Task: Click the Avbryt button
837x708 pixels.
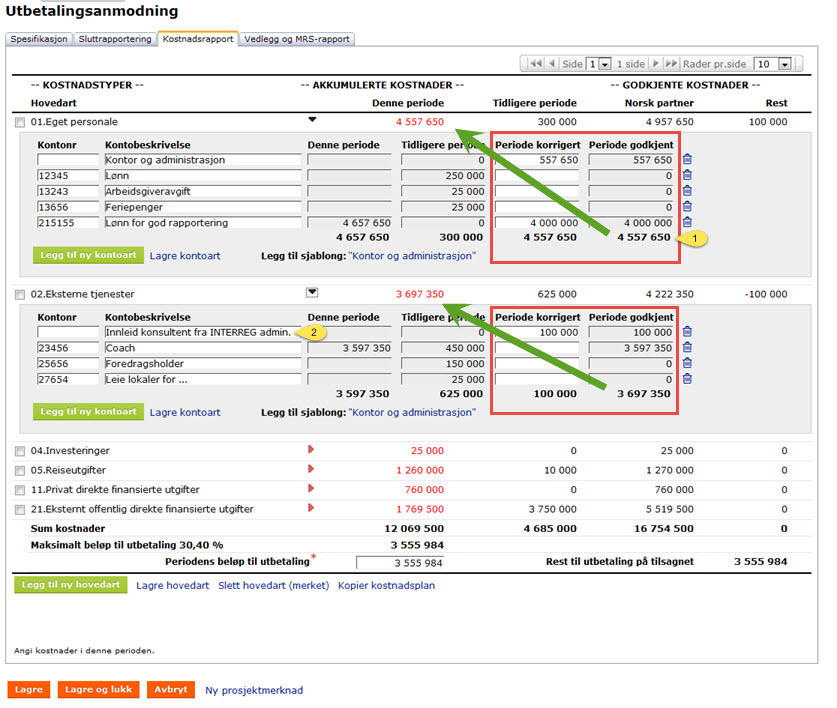Action: click(x=171, y=689)
